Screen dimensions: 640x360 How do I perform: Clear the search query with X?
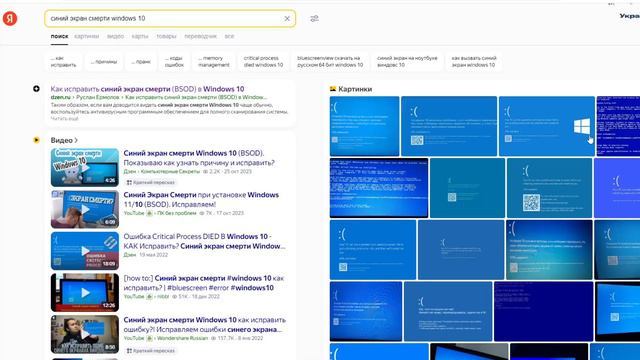tap(287, 18)
